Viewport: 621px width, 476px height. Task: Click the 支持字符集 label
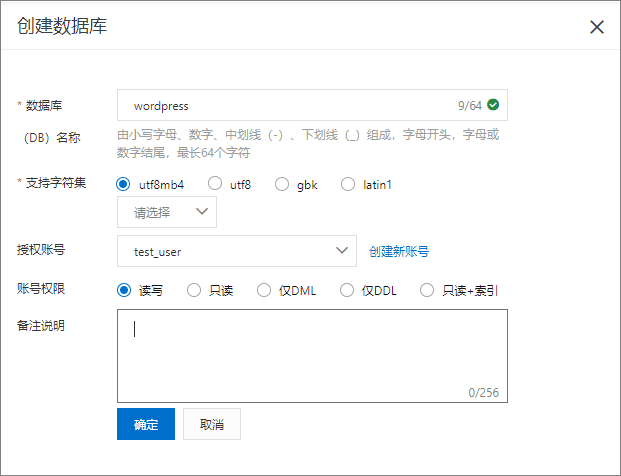[55, 183]
